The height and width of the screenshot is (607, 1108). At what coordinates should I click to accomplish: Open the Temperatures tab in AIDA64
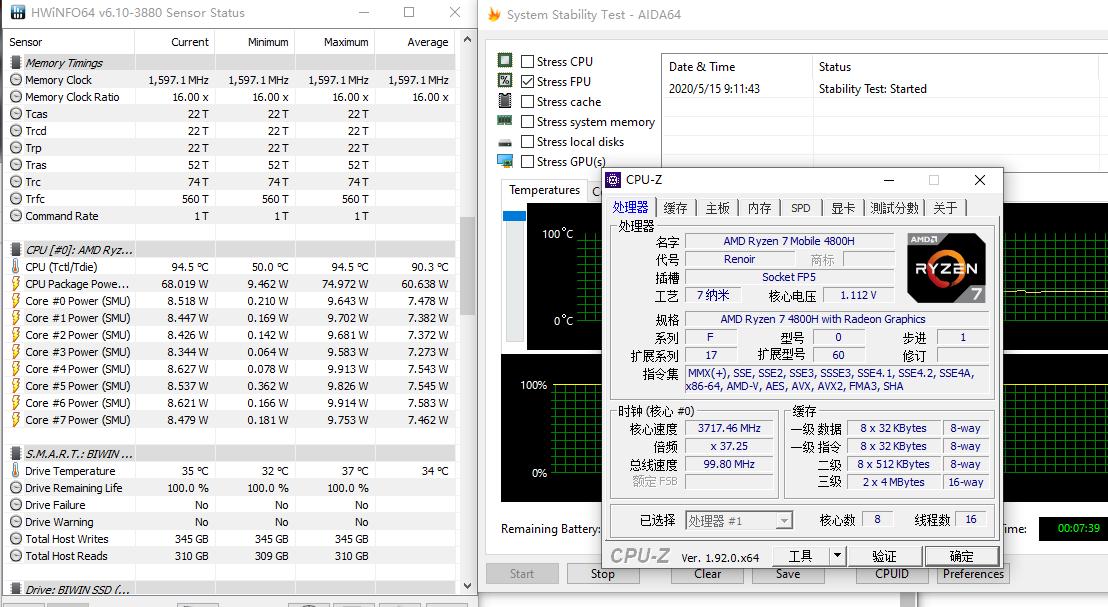543,189
